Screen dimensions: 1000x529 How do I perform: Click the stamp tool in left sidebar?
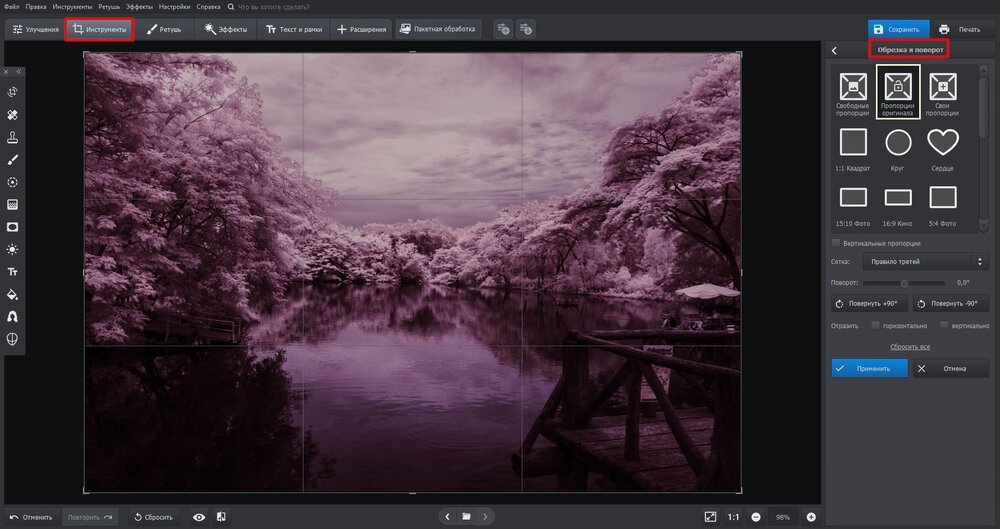coord(13,137)
